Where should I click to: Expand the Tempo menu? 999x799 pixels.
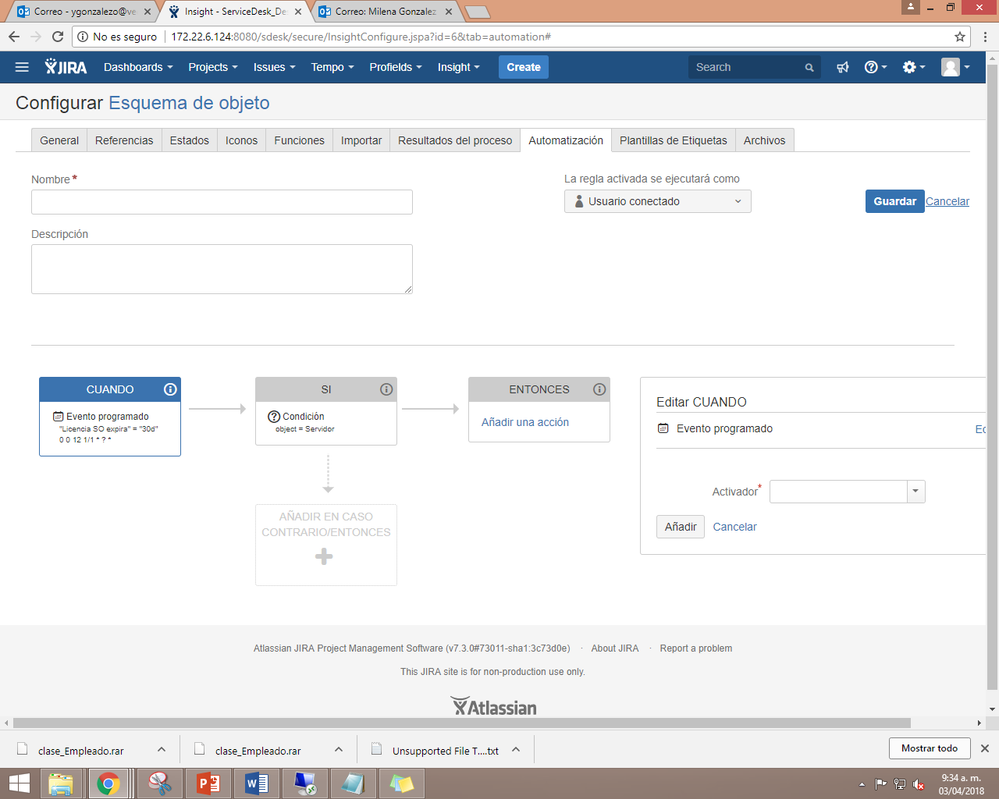[332, 67]
